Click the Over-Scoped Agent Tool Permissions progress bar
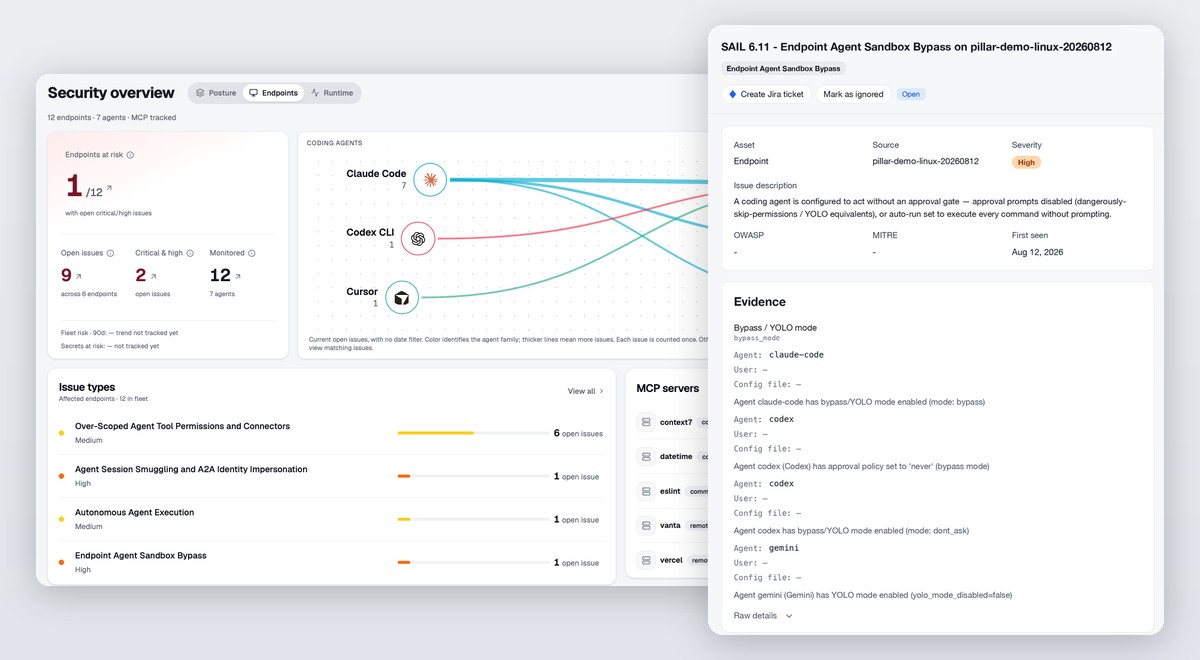 (x=472, y=433)
